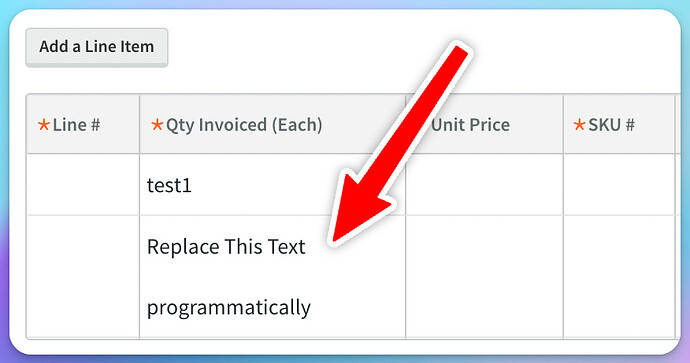The image size is (690, 363).
Task: Click the Add a Line Item button
Action: 97,47
